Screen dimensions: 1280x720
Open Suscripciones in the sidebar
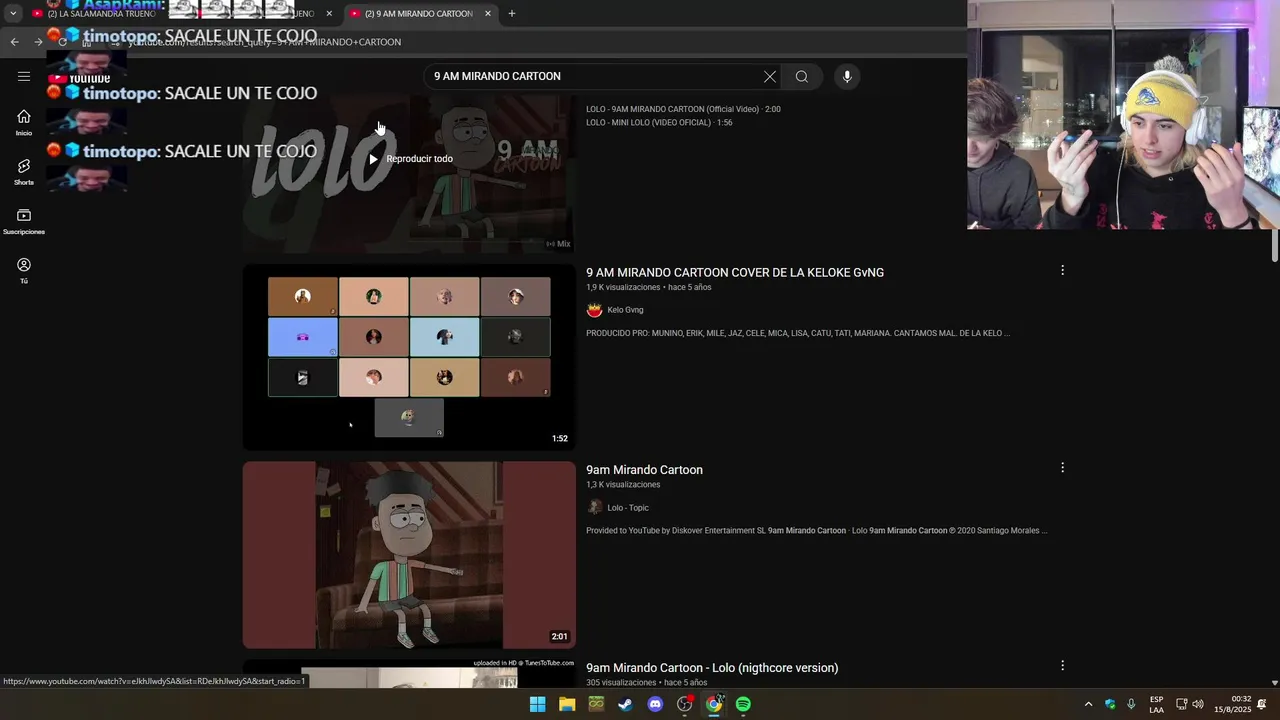click(x=24, y=221)
